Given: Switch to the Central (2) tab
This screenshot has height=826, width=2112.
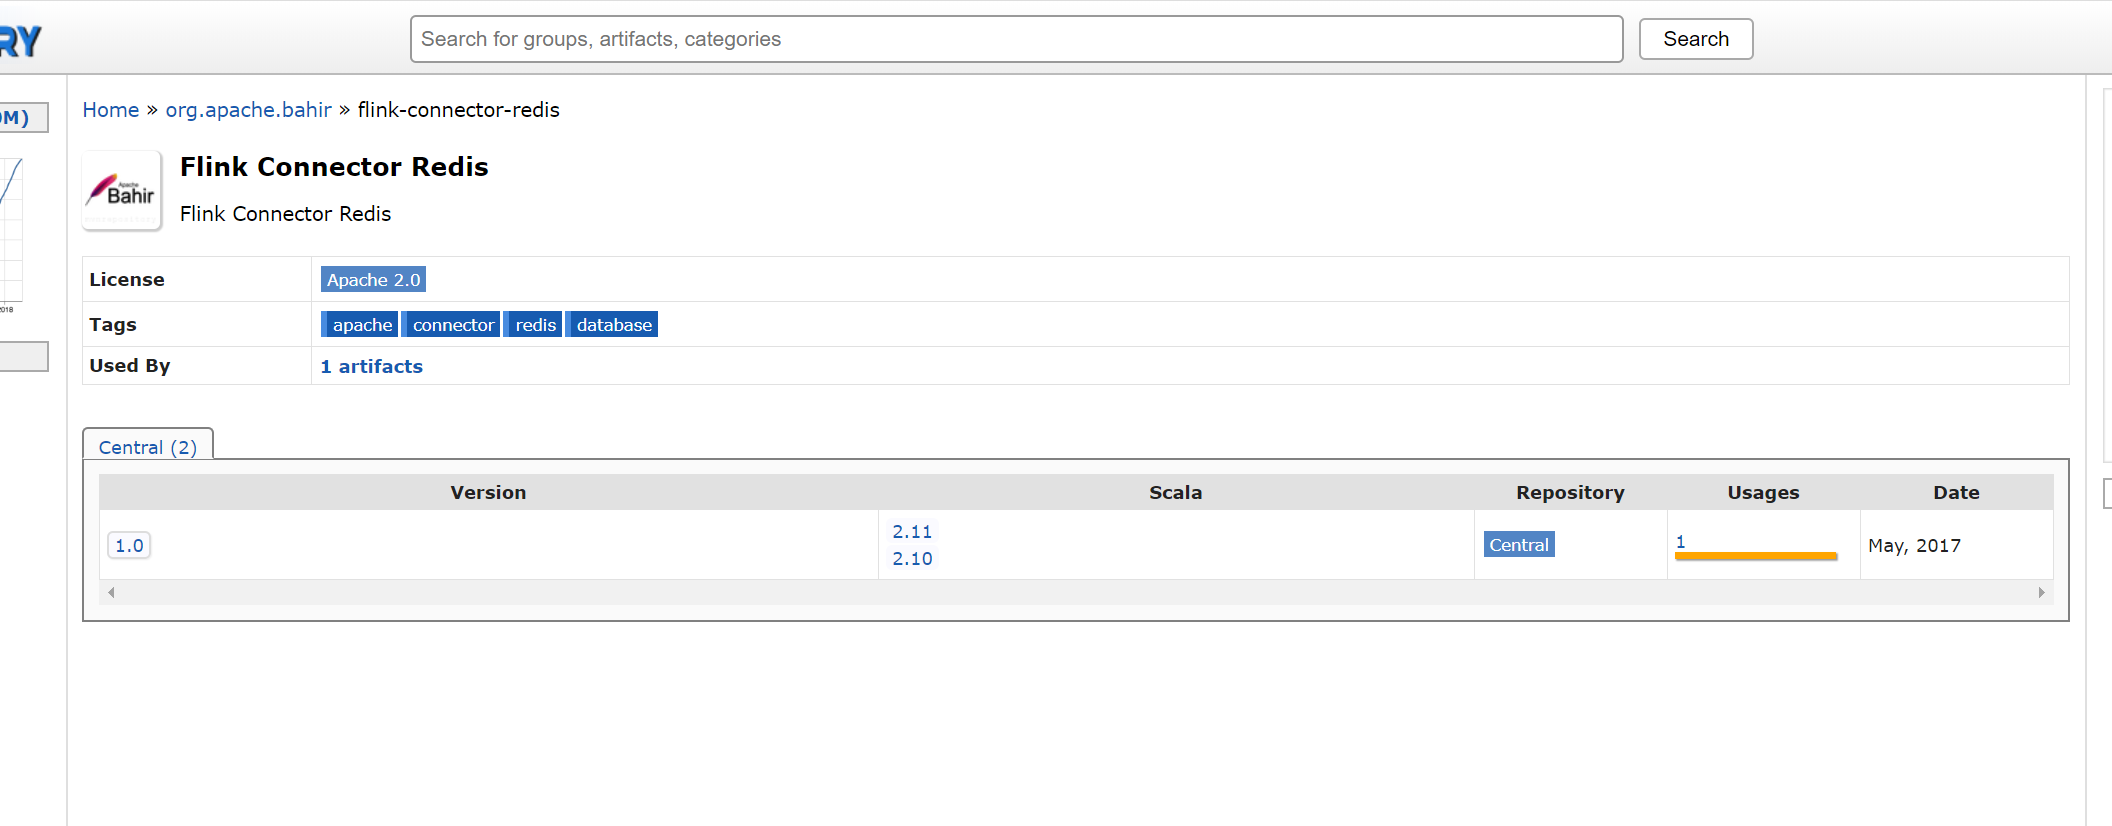Looking at the screenshot, I should coord(148,447).
